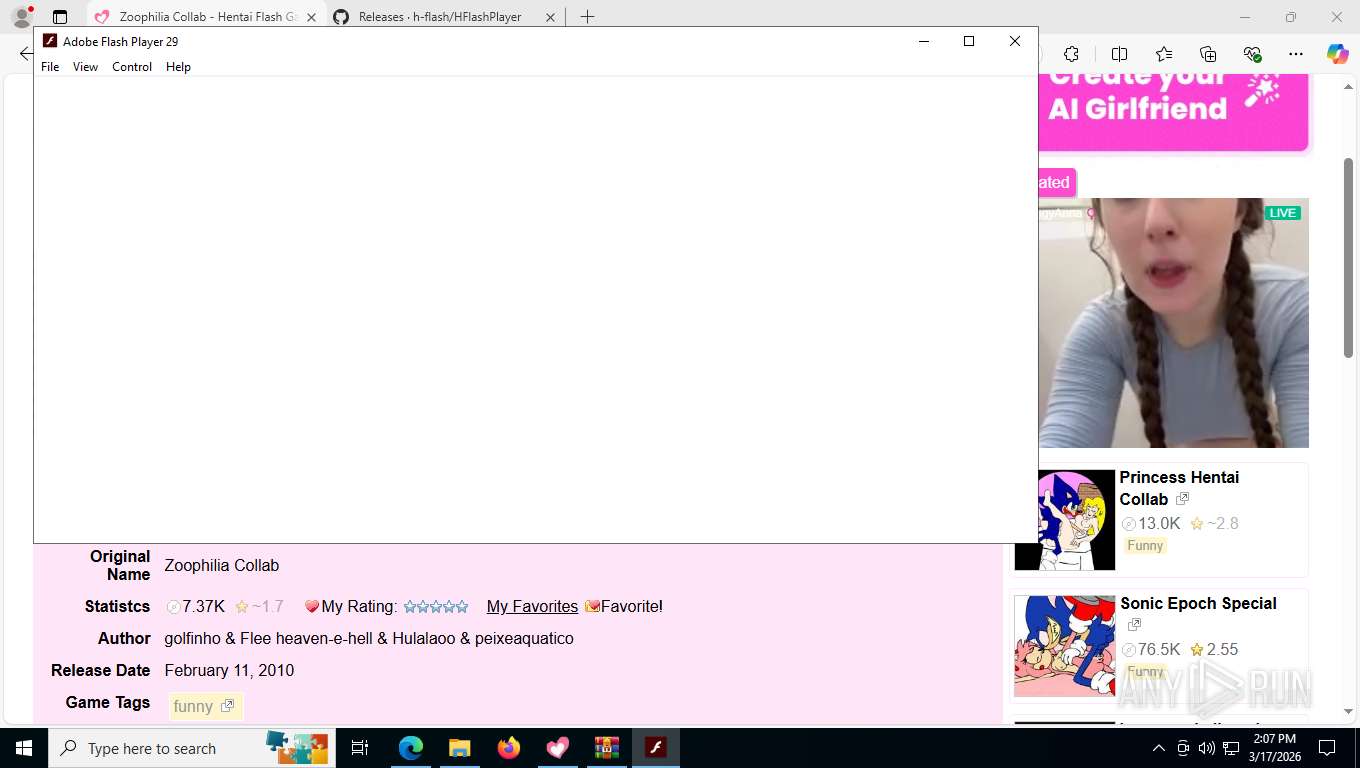Set My Rating to five stars
1360x768 pixels.
tap(462, 606)
